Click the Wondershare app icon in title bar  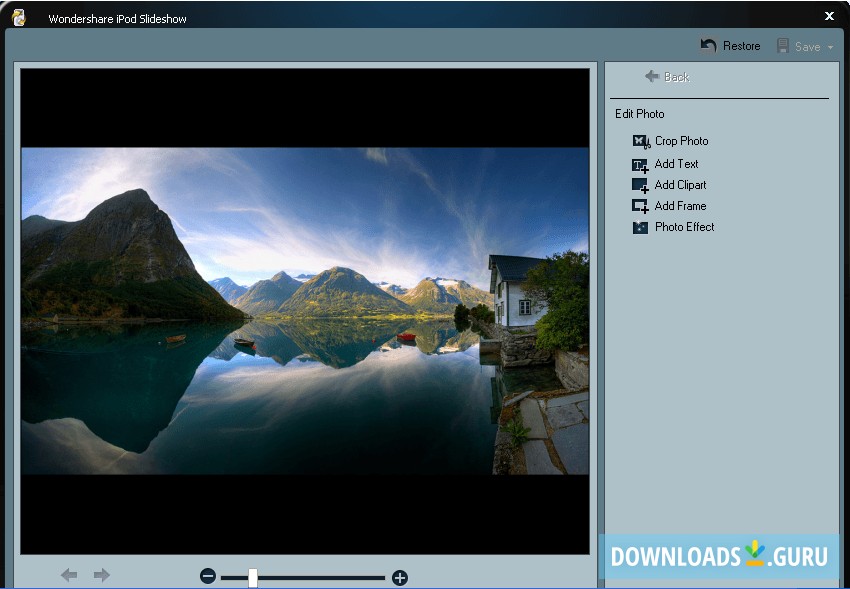click(x=18, y=17)
